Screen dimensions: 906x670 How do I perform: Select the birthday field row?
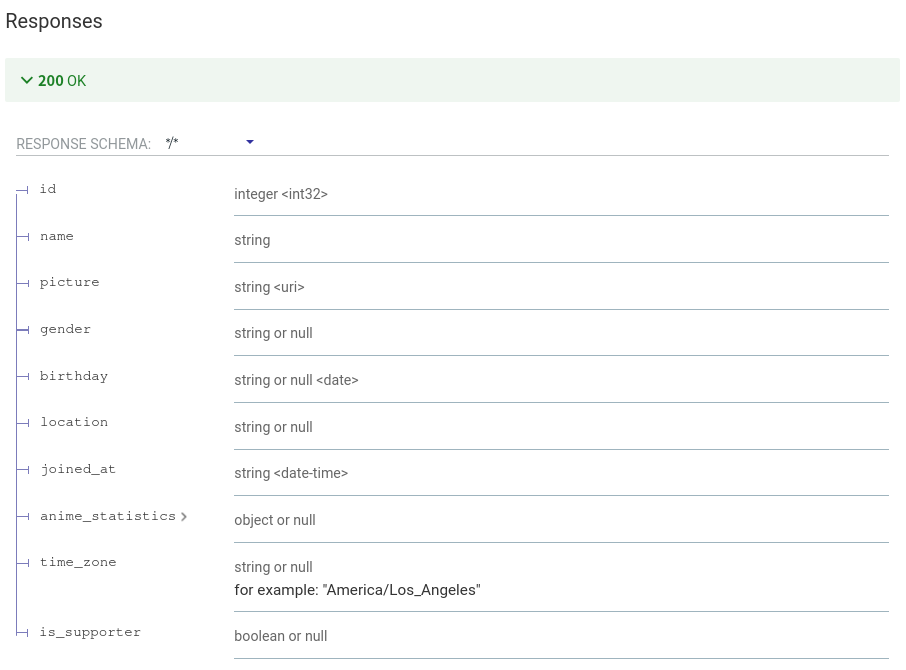(x=74, y=376)
